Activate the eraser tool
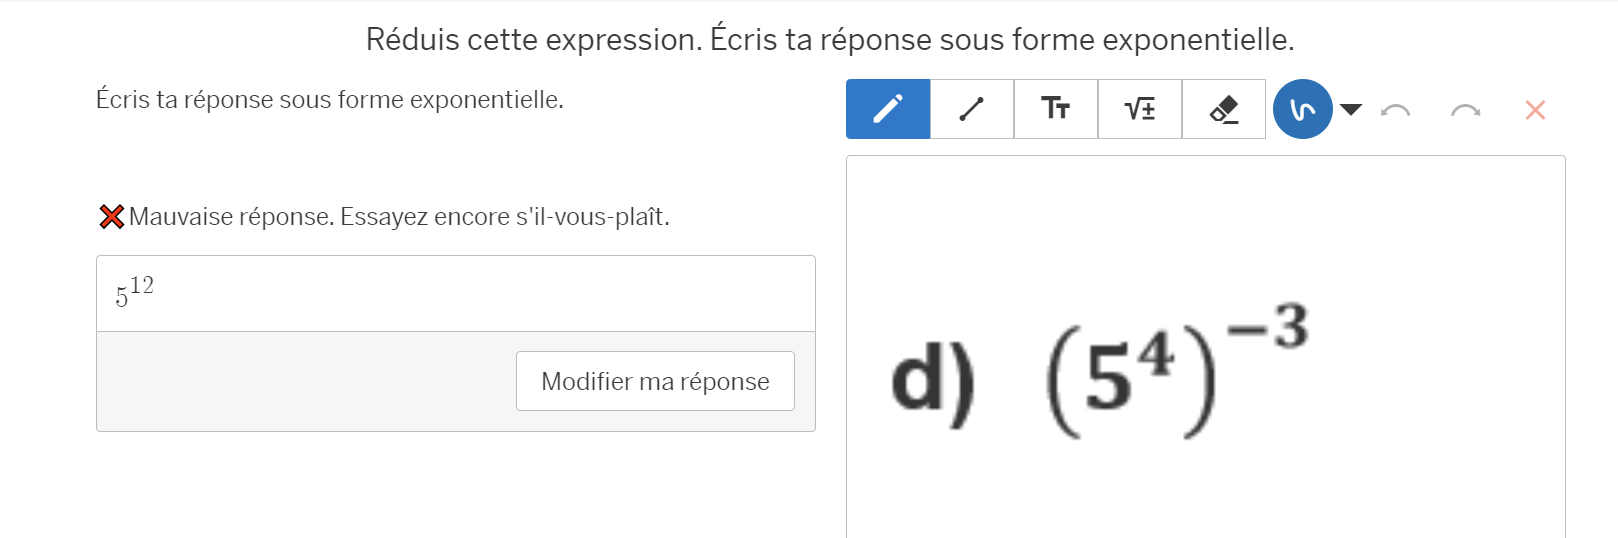 click(x=1224, y=109)
